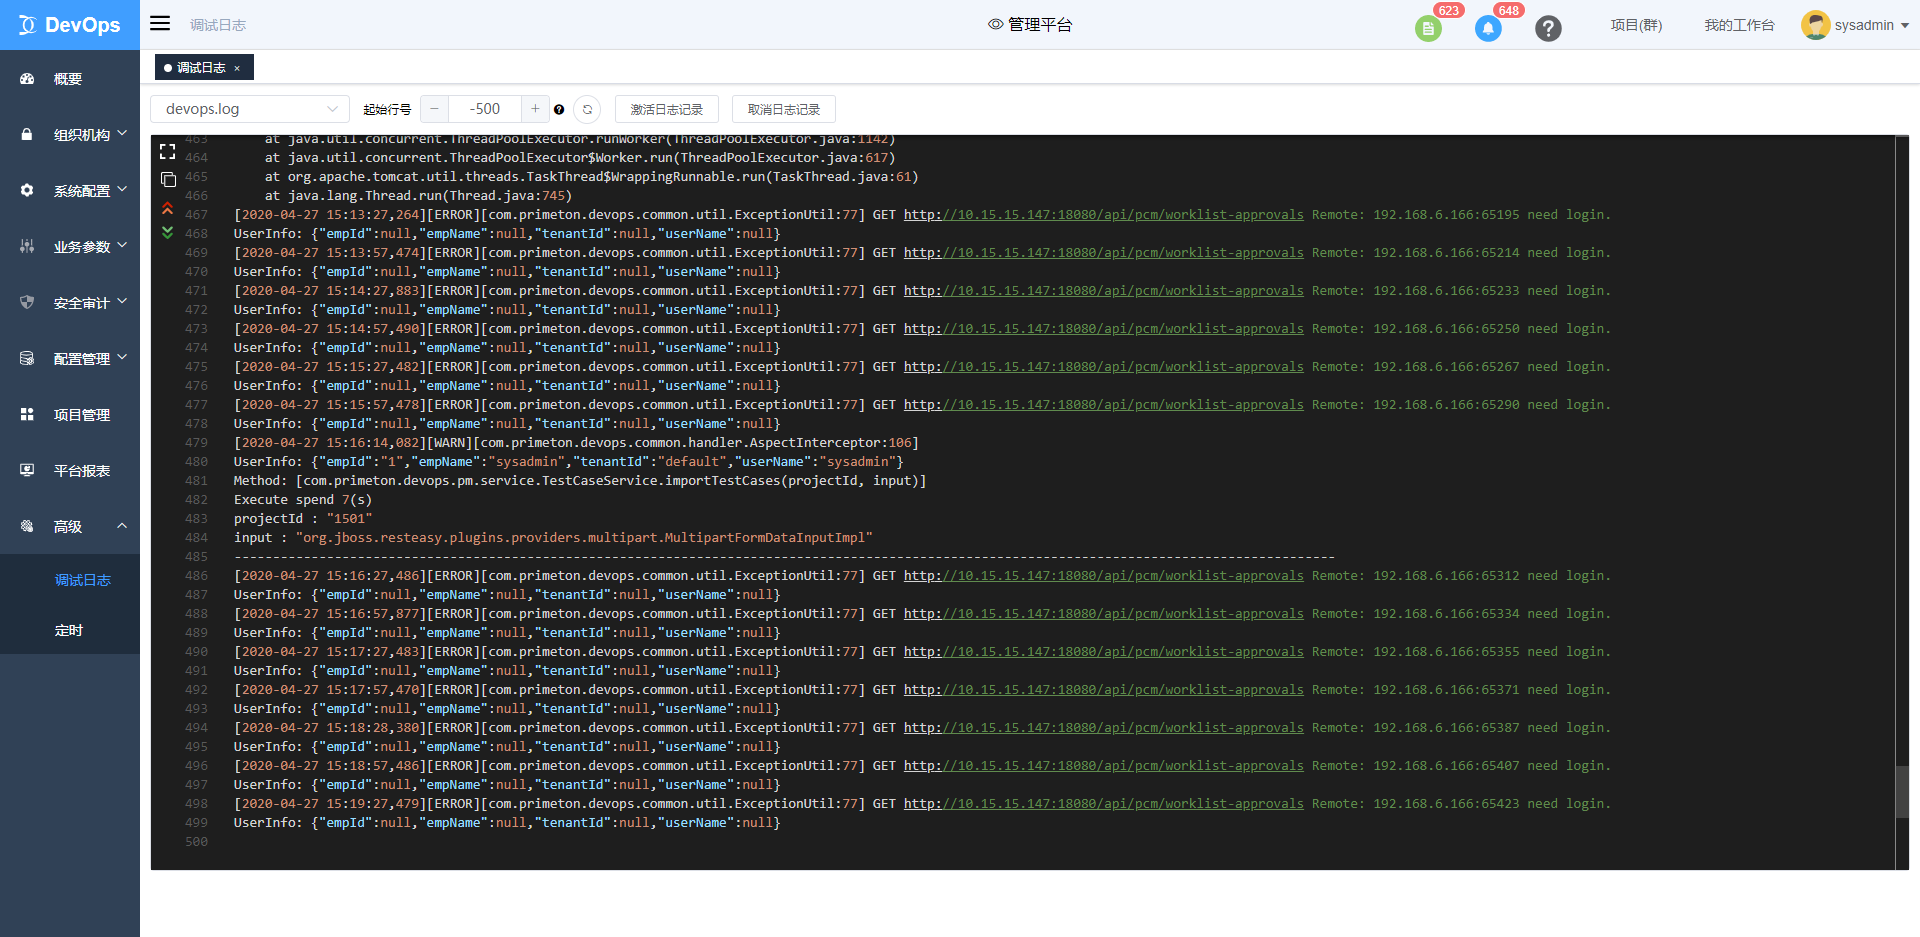Screen dimensions: 1920x937
Task: Open the devops.log file dropdown
Action: (250, 109)
